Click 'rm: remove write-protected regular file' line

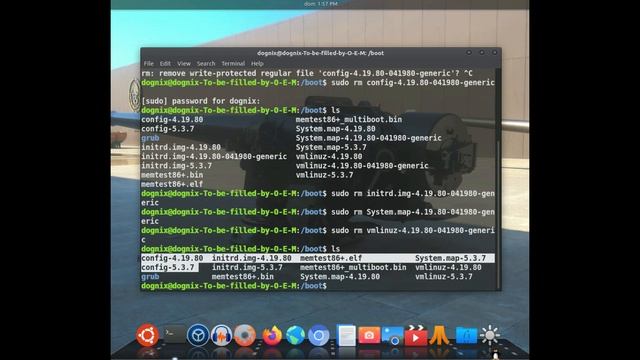[307, 73]
